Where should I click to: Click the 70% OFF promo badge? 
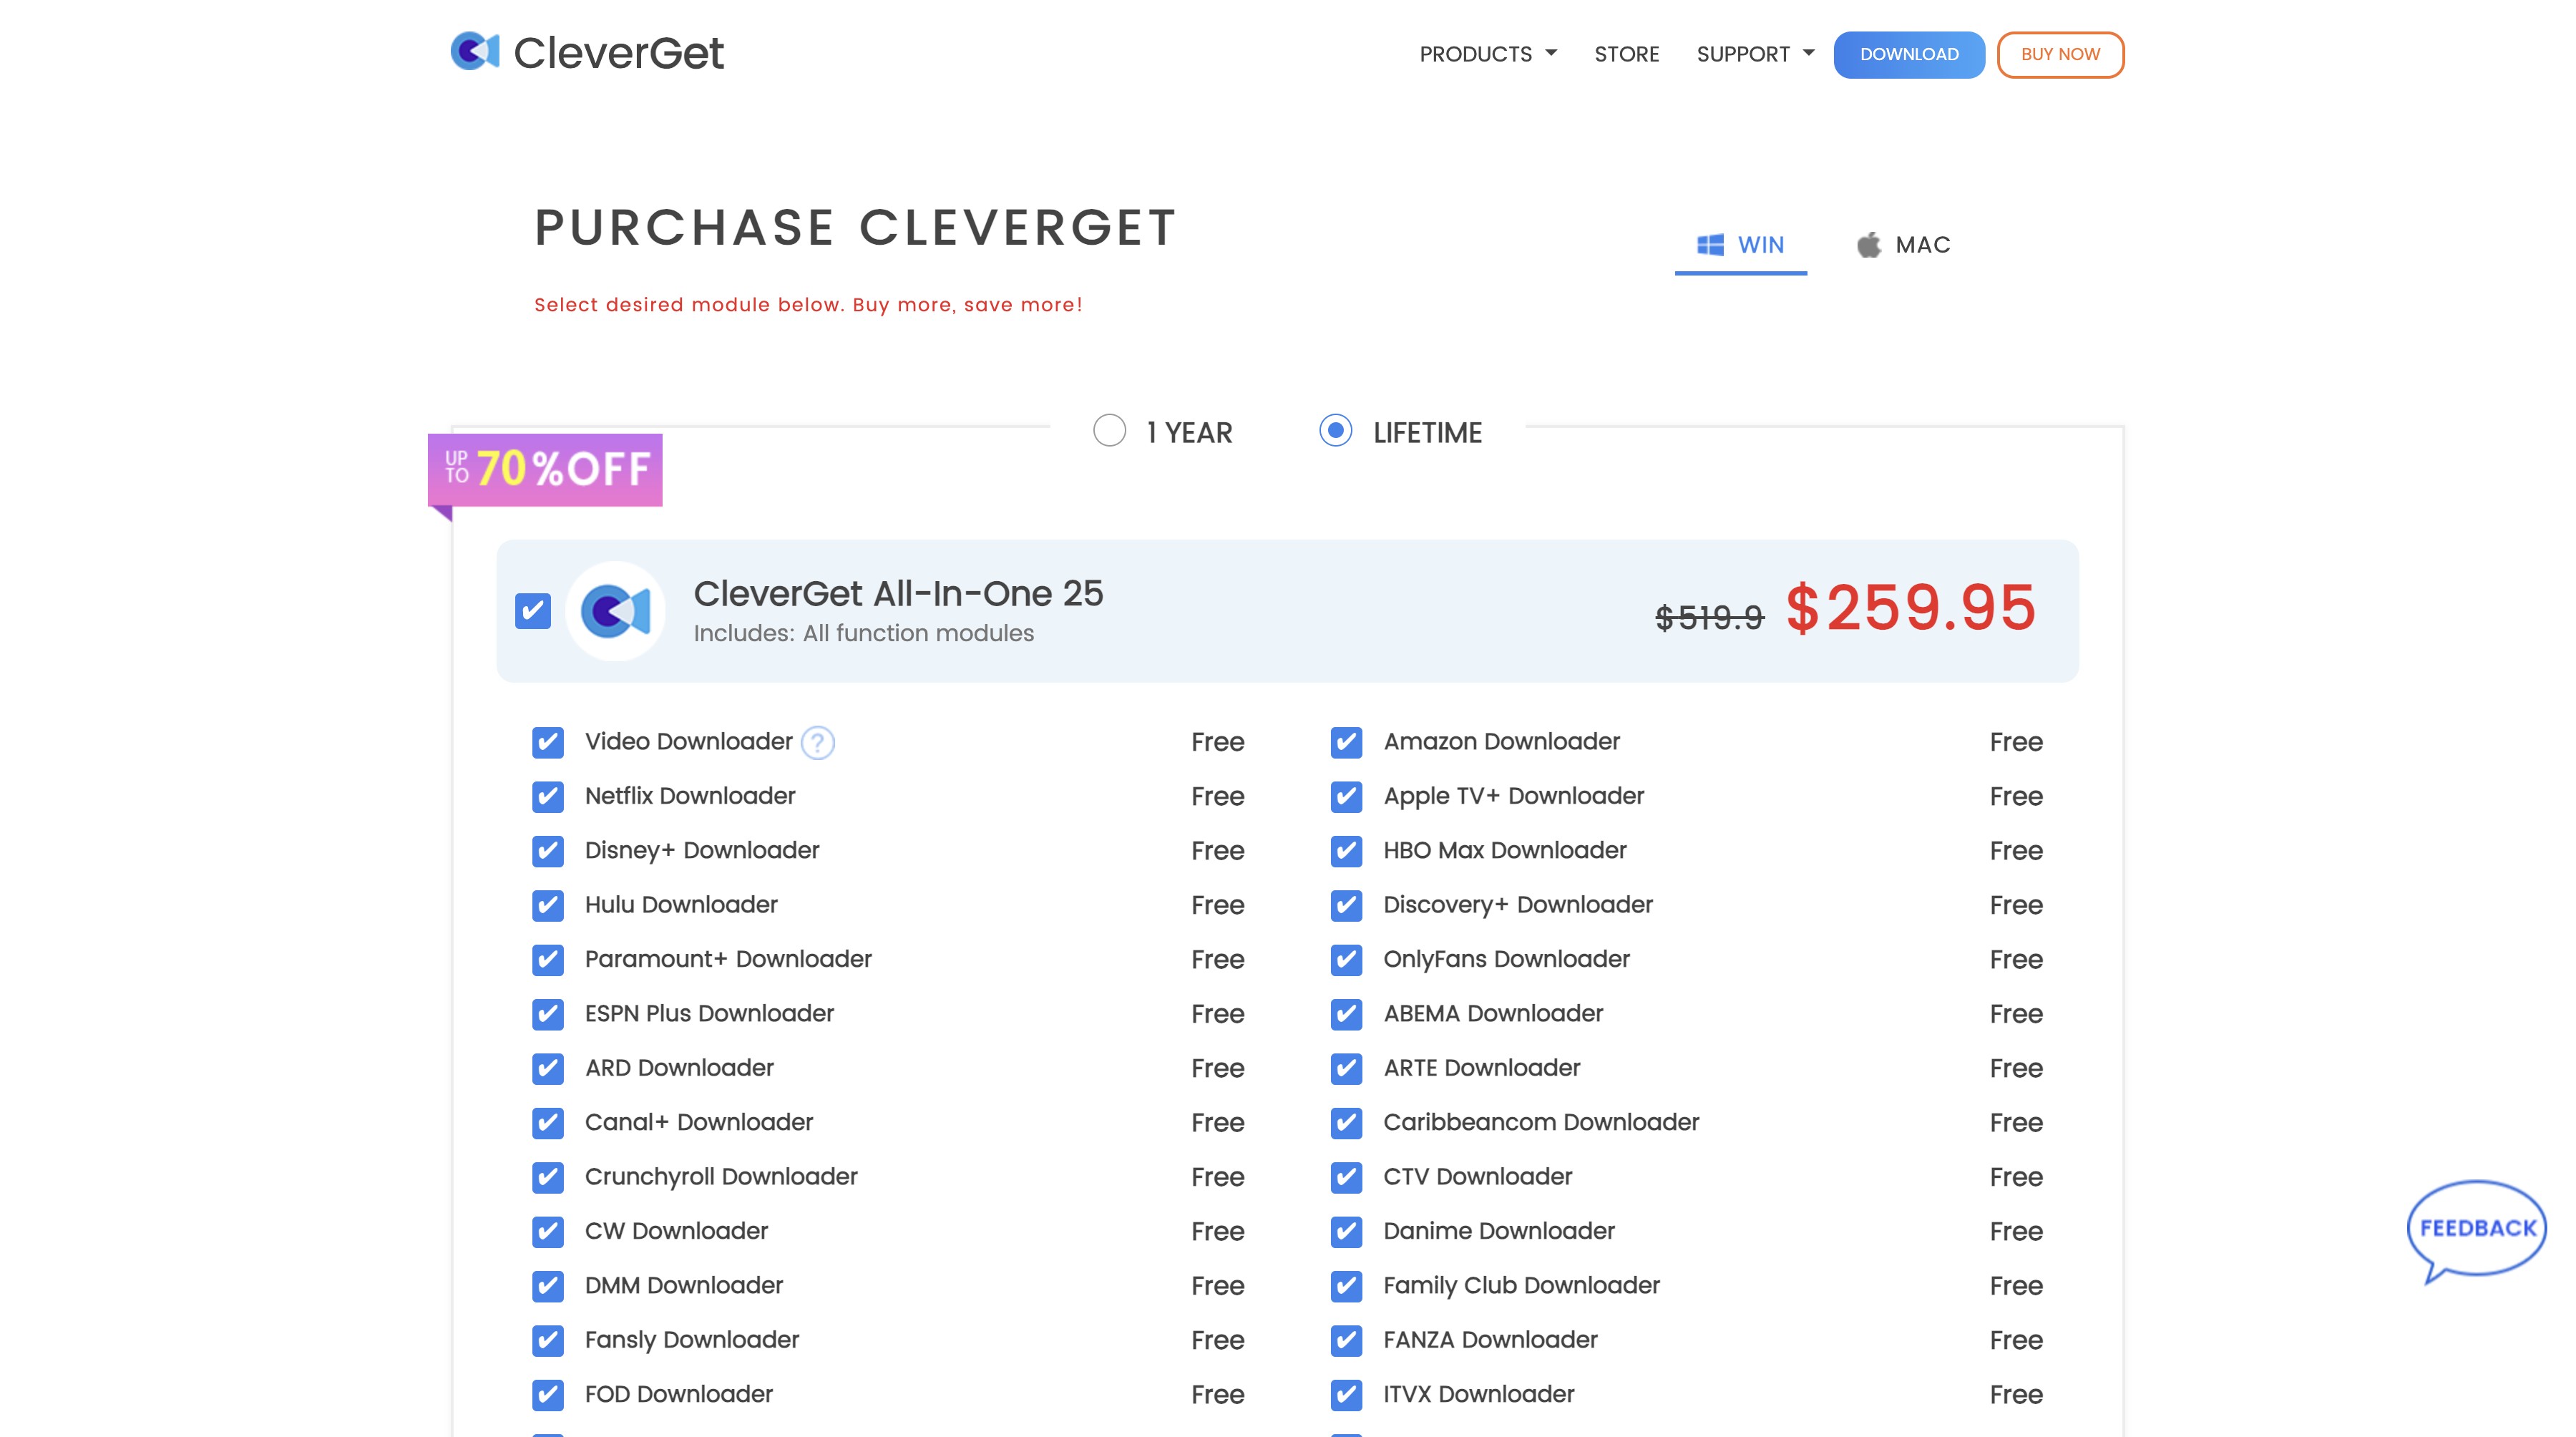coord(545,469)
